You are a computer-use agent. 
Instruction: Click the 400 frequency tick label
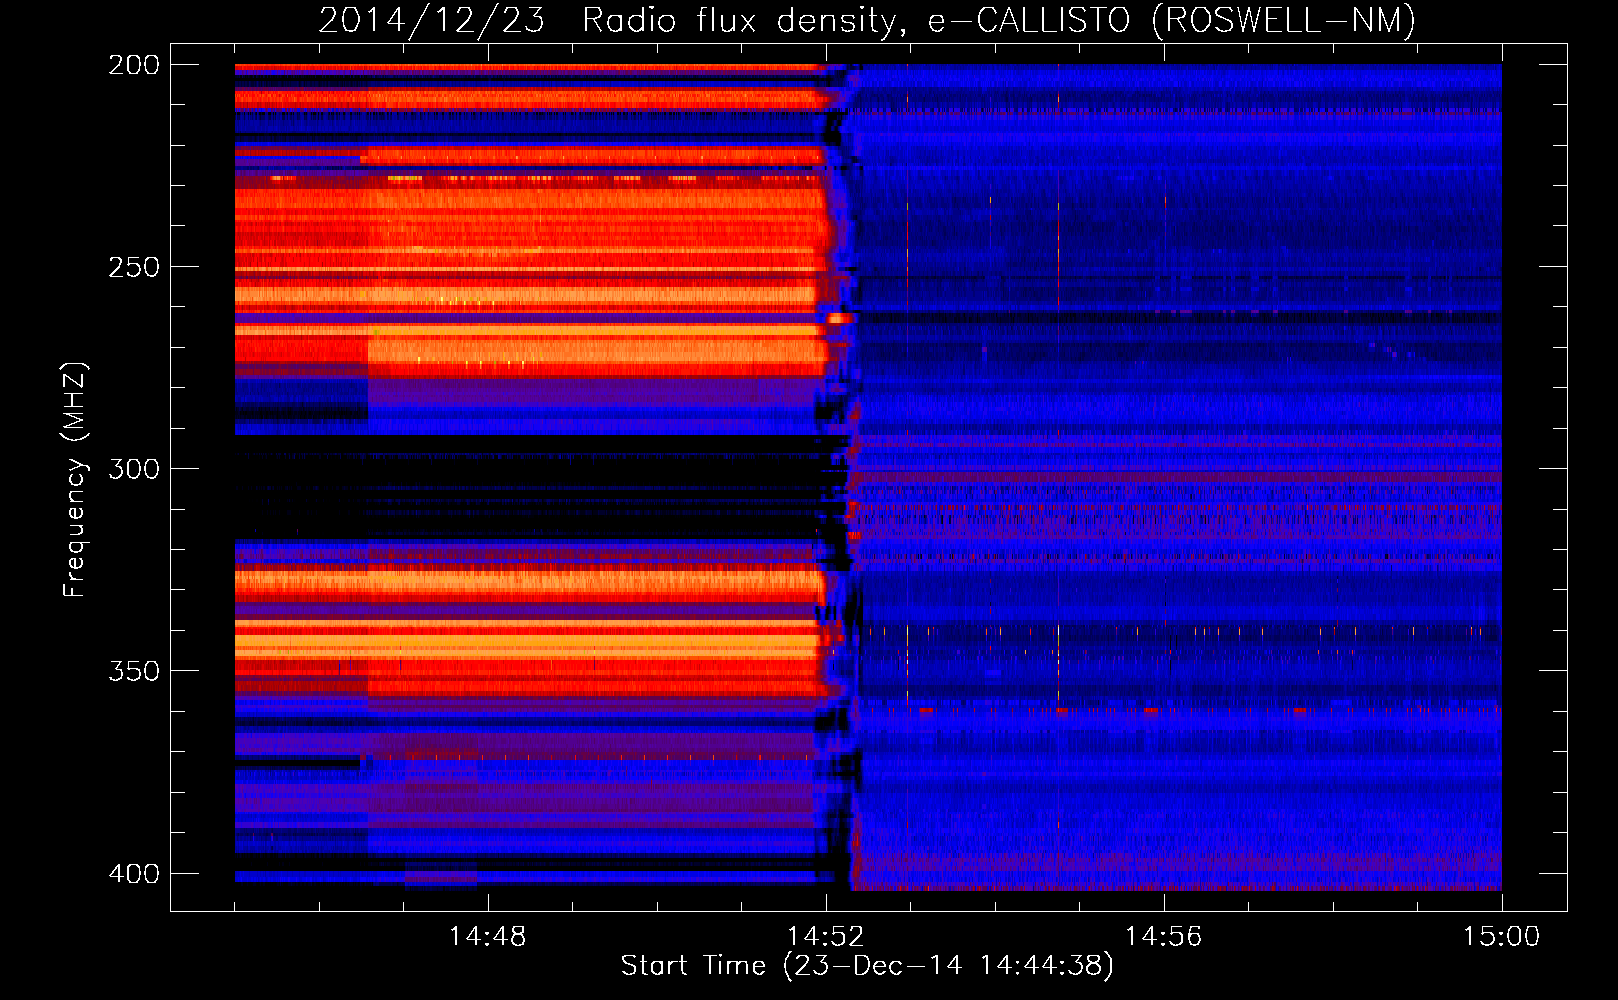point(134,874)
